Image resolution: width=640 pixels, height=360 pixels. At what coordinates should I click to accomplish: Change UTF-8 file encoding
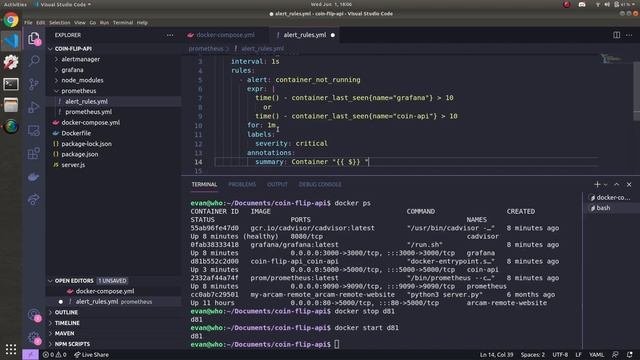(x=560, y=355)
